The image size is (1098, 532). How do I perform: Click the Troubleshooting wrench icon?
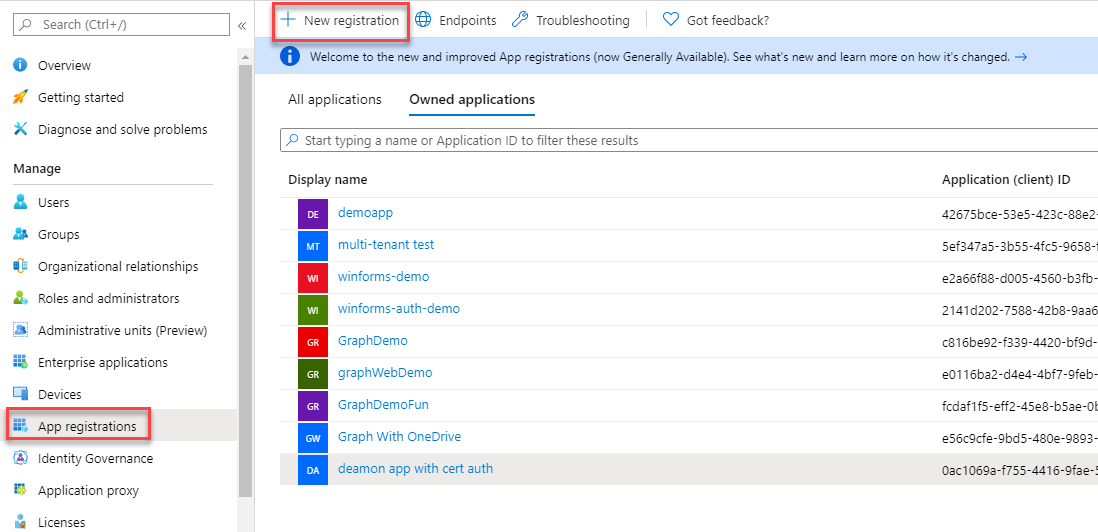pos(520,20)
